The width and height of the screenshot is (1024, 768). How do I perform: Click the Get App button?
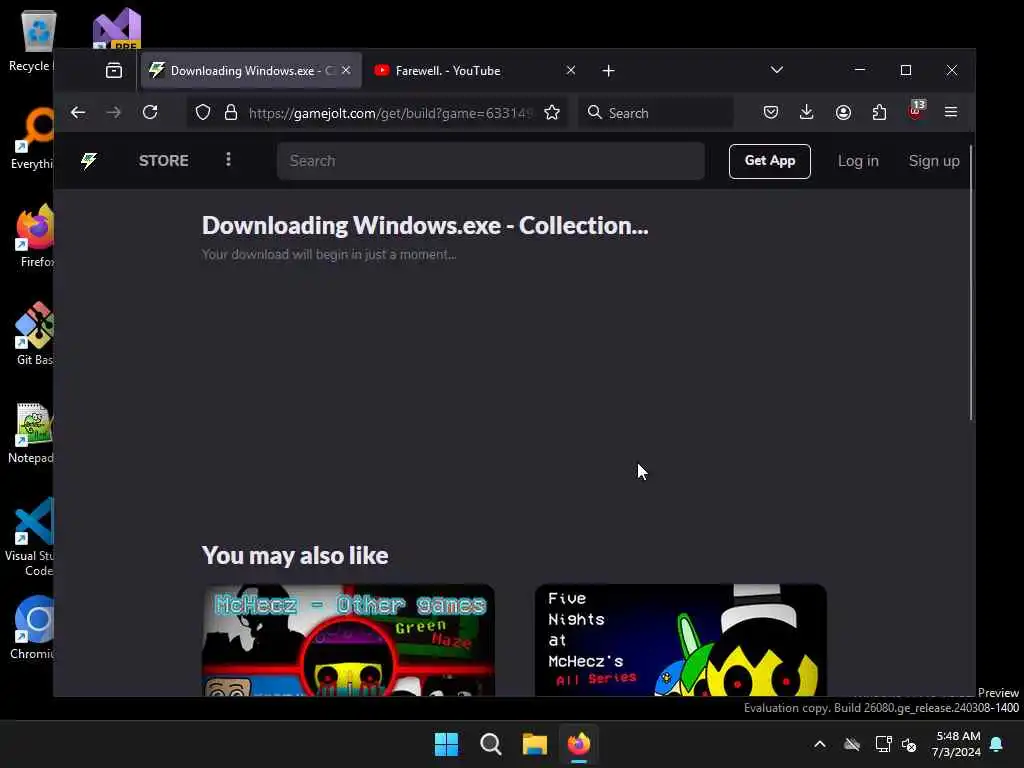click(769, 161)
